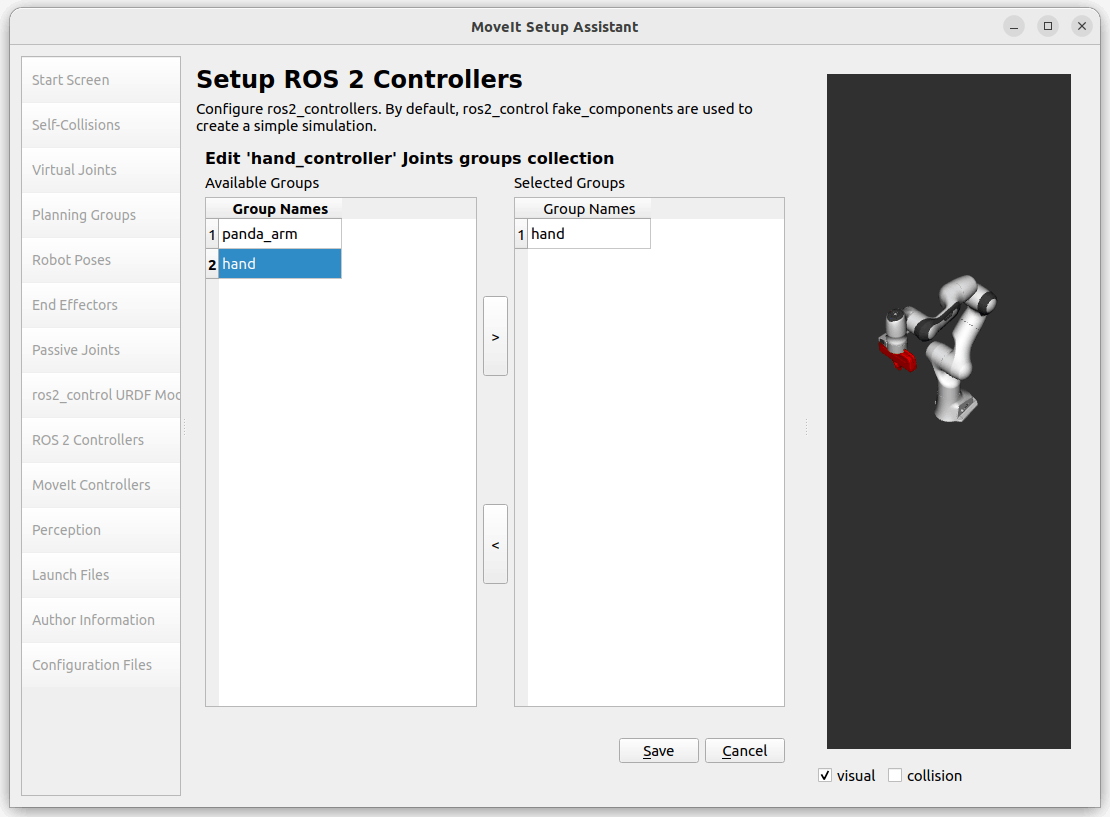The height and width of the screenshot is (817, 1110).
Task: Maximize the MoveIt Setup Assistant window
Action: 1048,26
